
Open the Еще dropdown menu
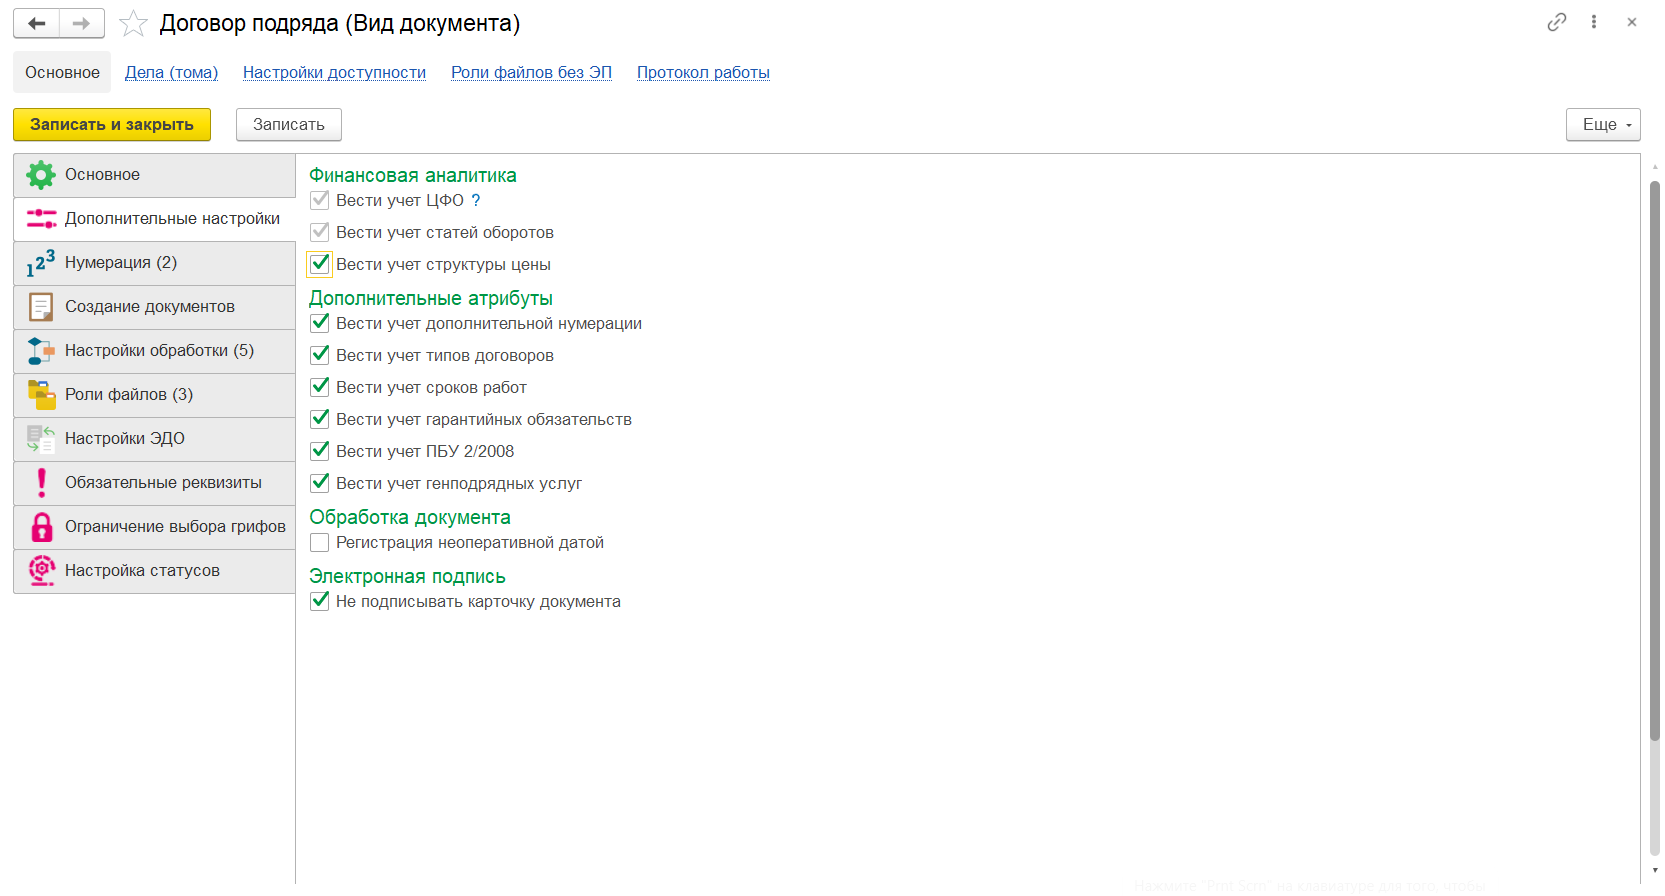tap(1602, 125)
